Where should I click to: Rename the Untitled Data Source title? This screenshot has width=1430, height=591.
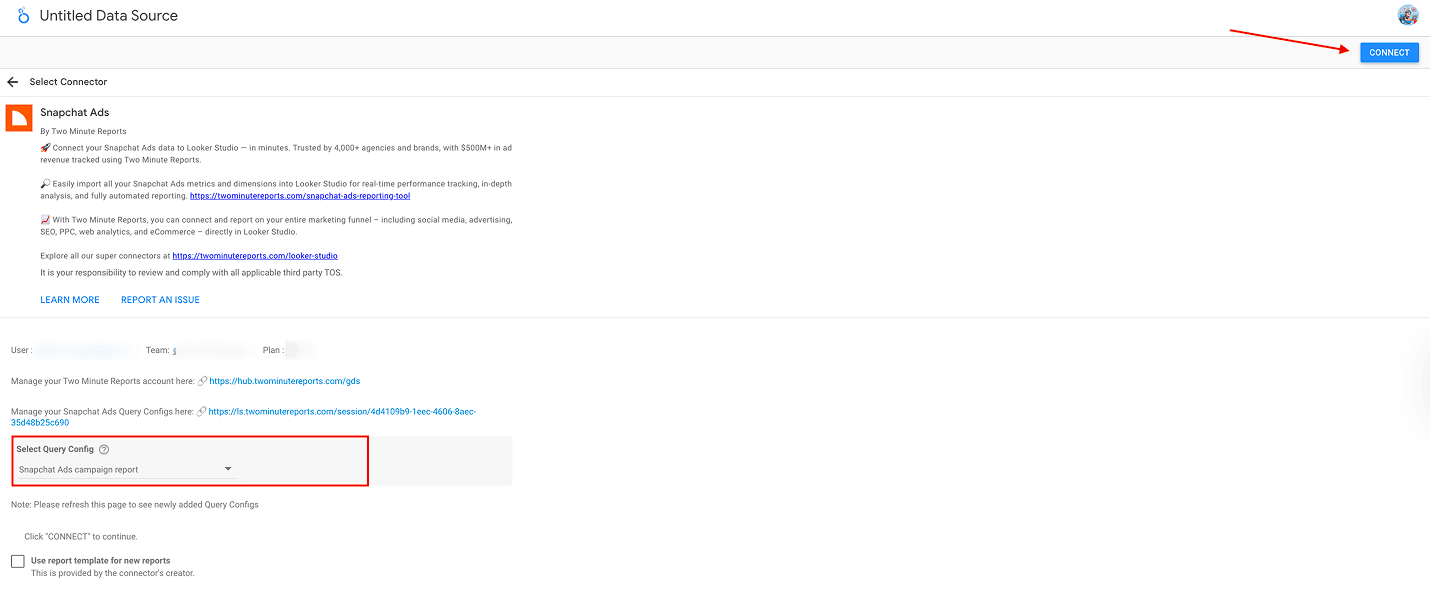click(108, 15)
